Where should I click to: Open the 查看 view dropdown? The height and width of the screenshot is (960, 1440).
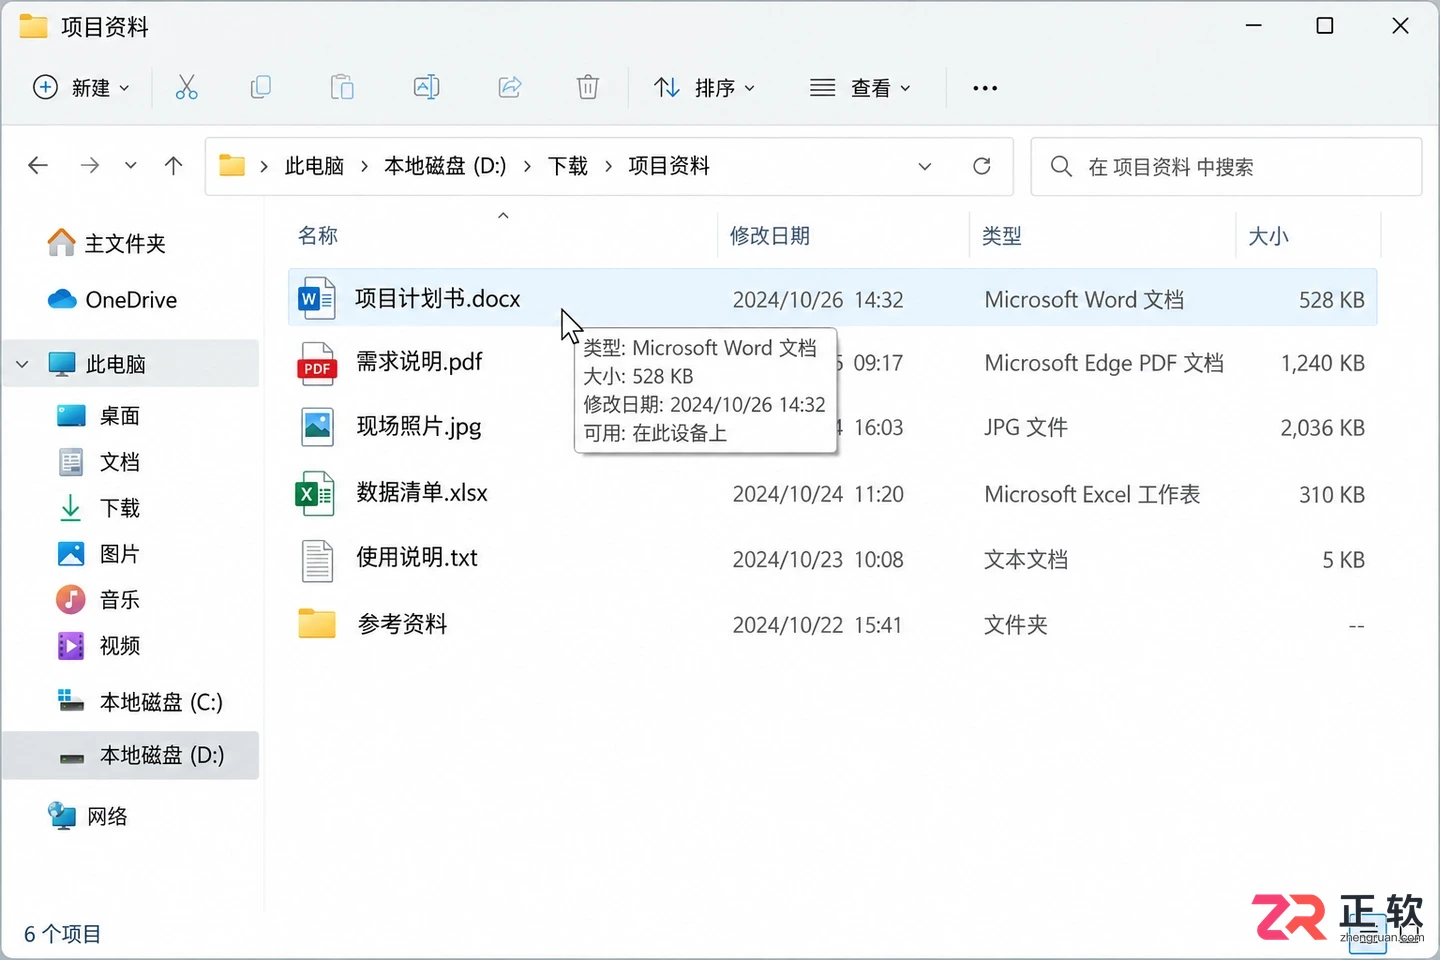click(861, 88)
